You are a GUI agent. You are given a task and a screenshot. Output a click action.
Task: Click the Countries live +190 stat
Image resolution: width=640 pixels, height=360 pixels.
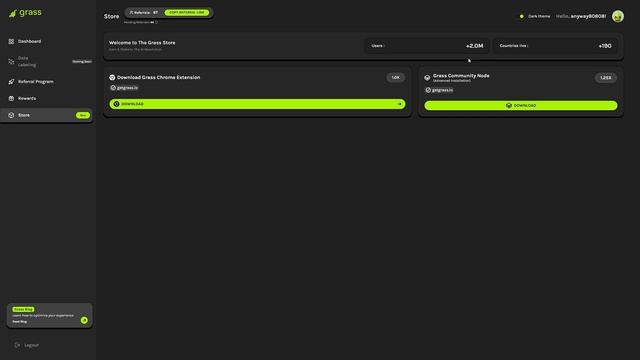coord(556,46)
